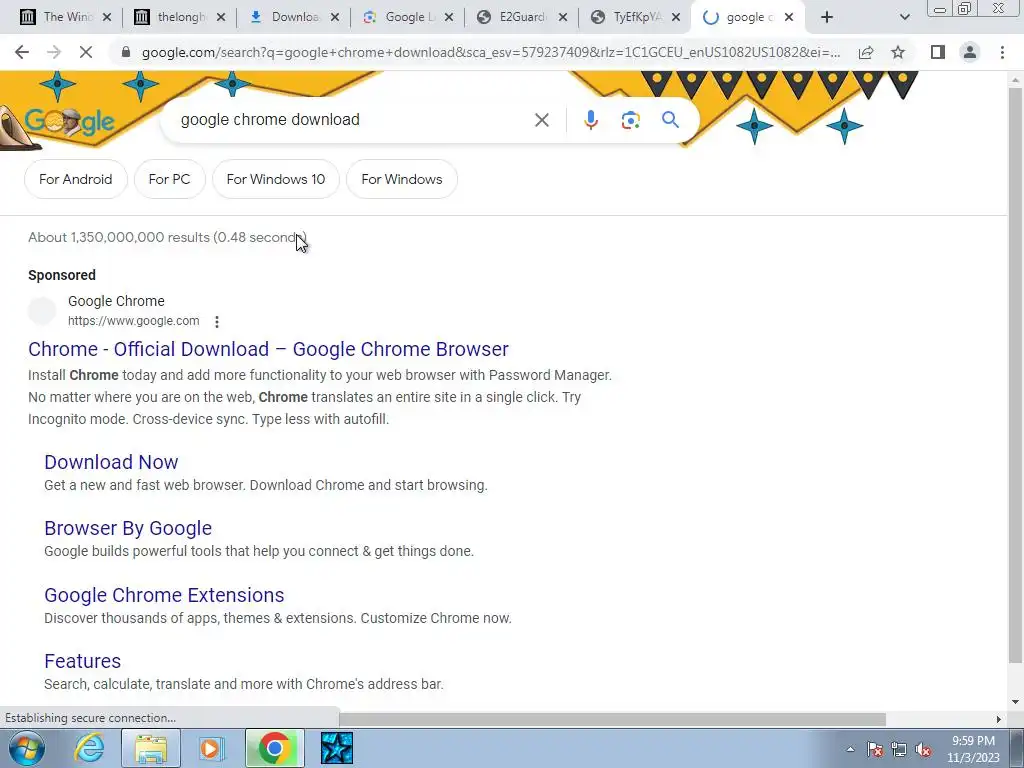Image resolution: width=1024 pixels, height=768 pixels.
Task: Open the Browser By Google sitelink
Action: point(128,528)
